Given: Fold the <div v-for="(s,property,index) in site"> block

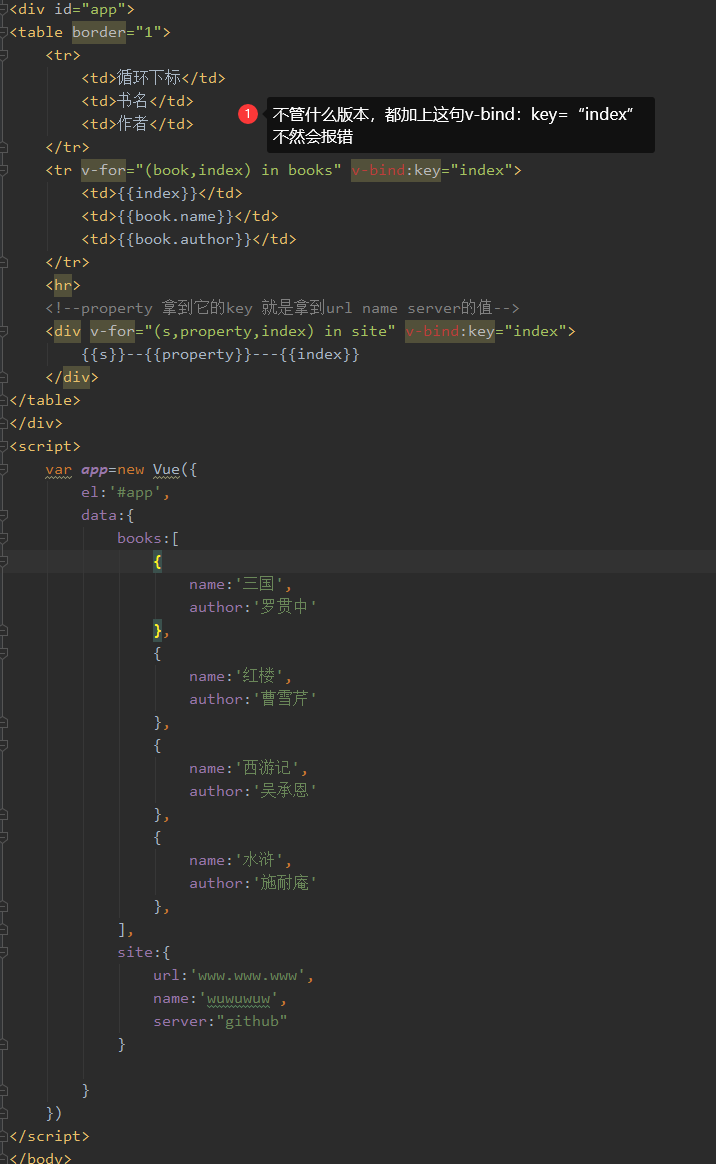Looking at the screenshot, I should tap(4, 331).
